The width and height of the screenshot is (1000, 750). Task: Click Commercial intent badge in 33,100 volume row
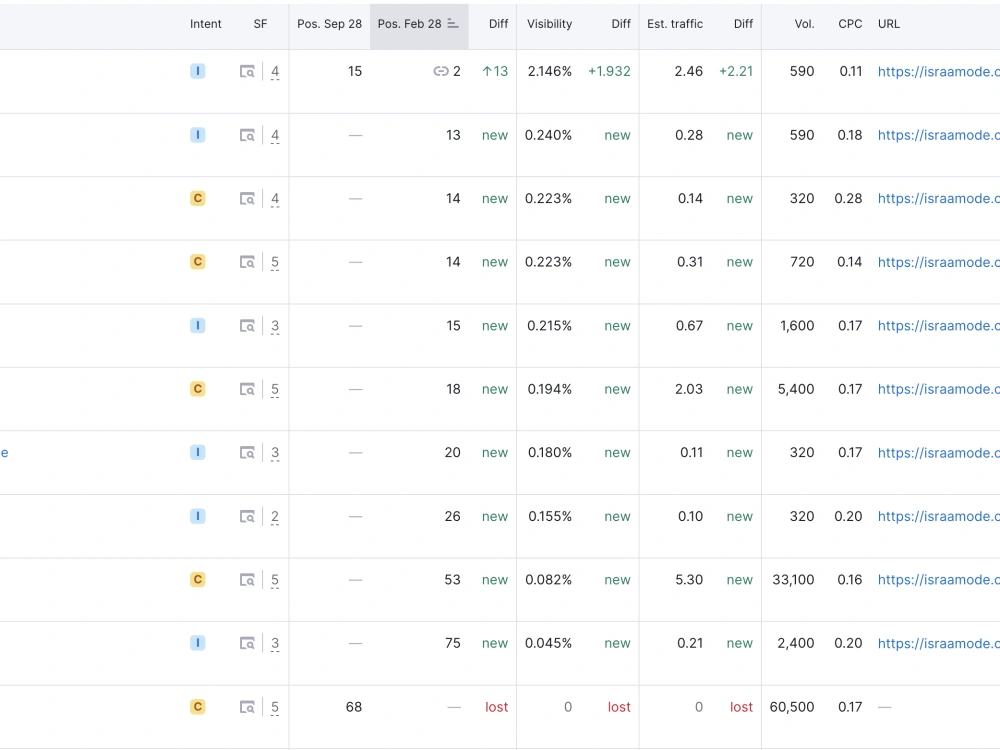point(198,579)
